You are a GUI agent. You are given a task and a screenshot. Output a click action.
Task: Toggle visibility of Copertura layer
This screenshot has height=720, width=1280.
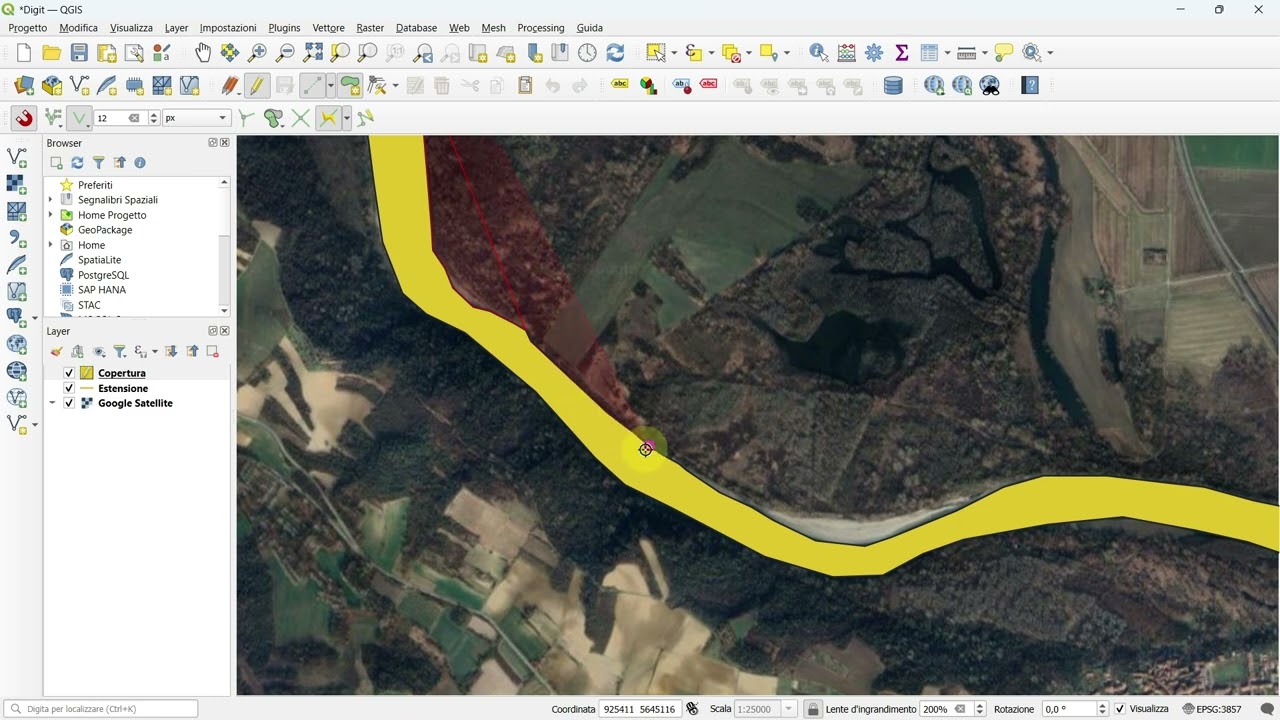pos(69,373)
